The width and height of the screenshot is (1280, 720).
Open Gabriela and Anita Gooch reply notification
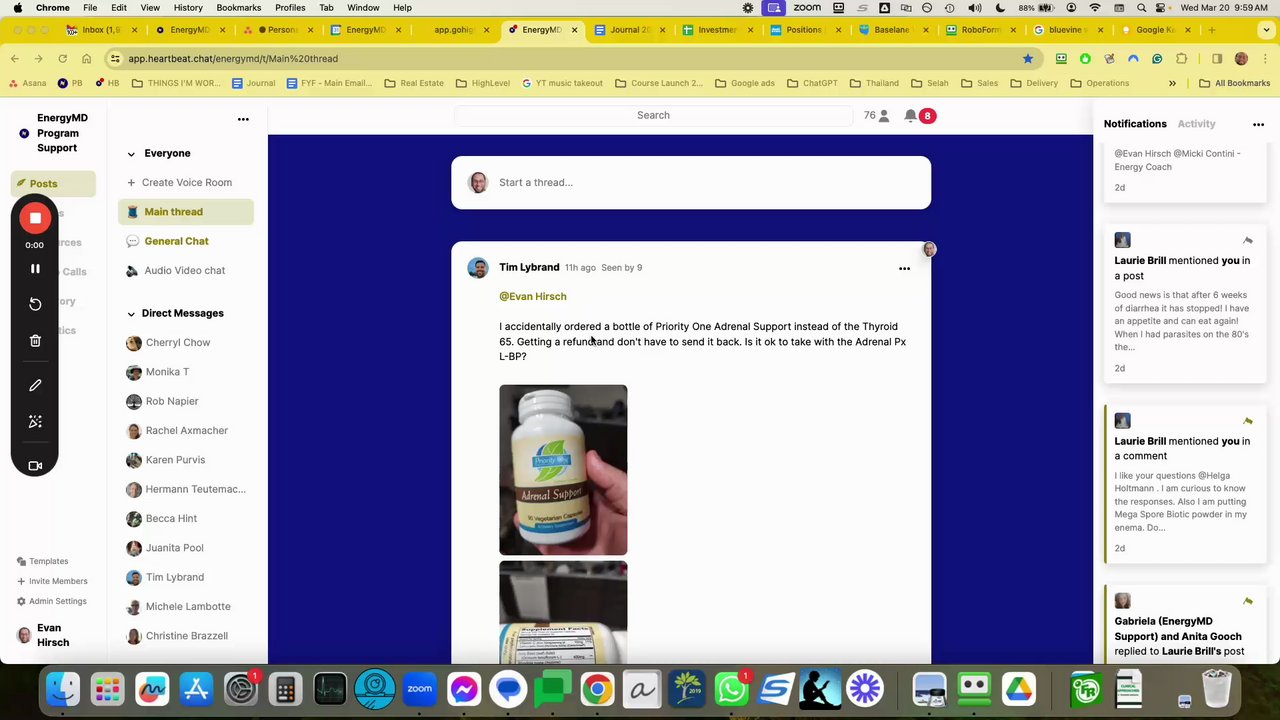coord(1183,625)
